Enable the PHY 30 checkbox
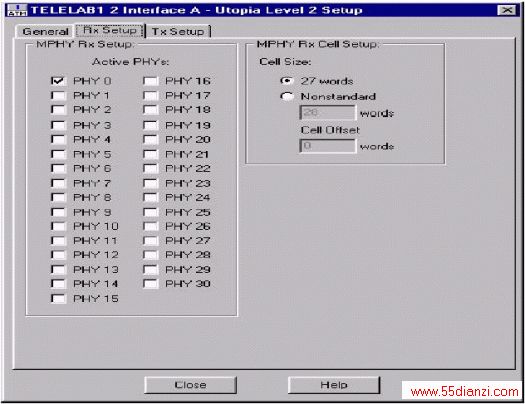Screen dimensions: 525x404 [x=150, y=284]
